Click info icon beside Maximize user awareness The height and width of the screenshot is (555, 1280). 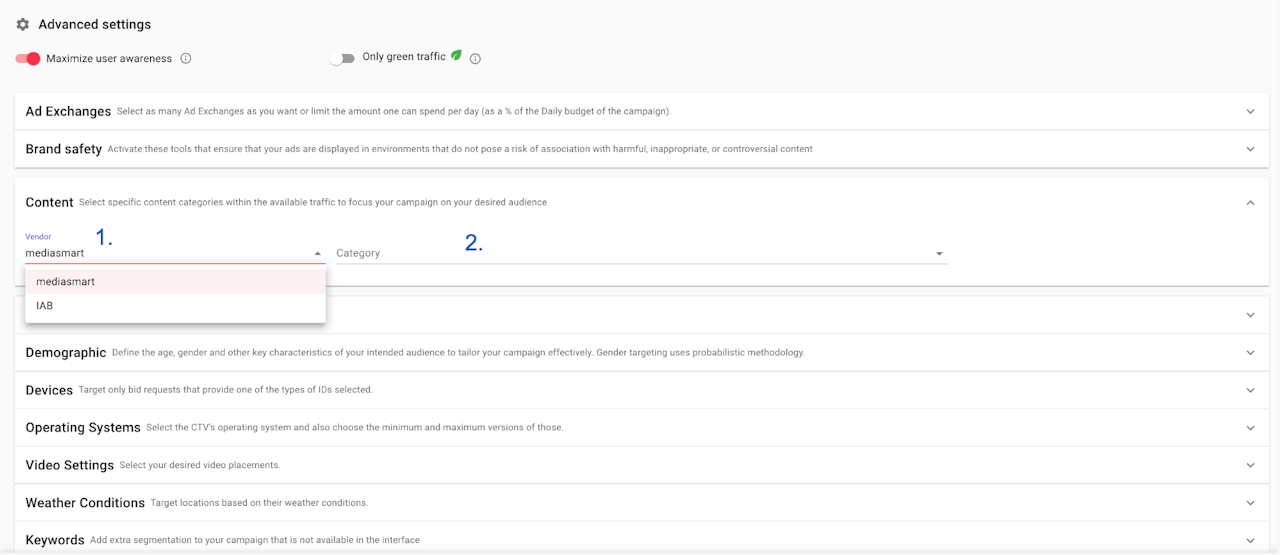click(x=186, y=58)
